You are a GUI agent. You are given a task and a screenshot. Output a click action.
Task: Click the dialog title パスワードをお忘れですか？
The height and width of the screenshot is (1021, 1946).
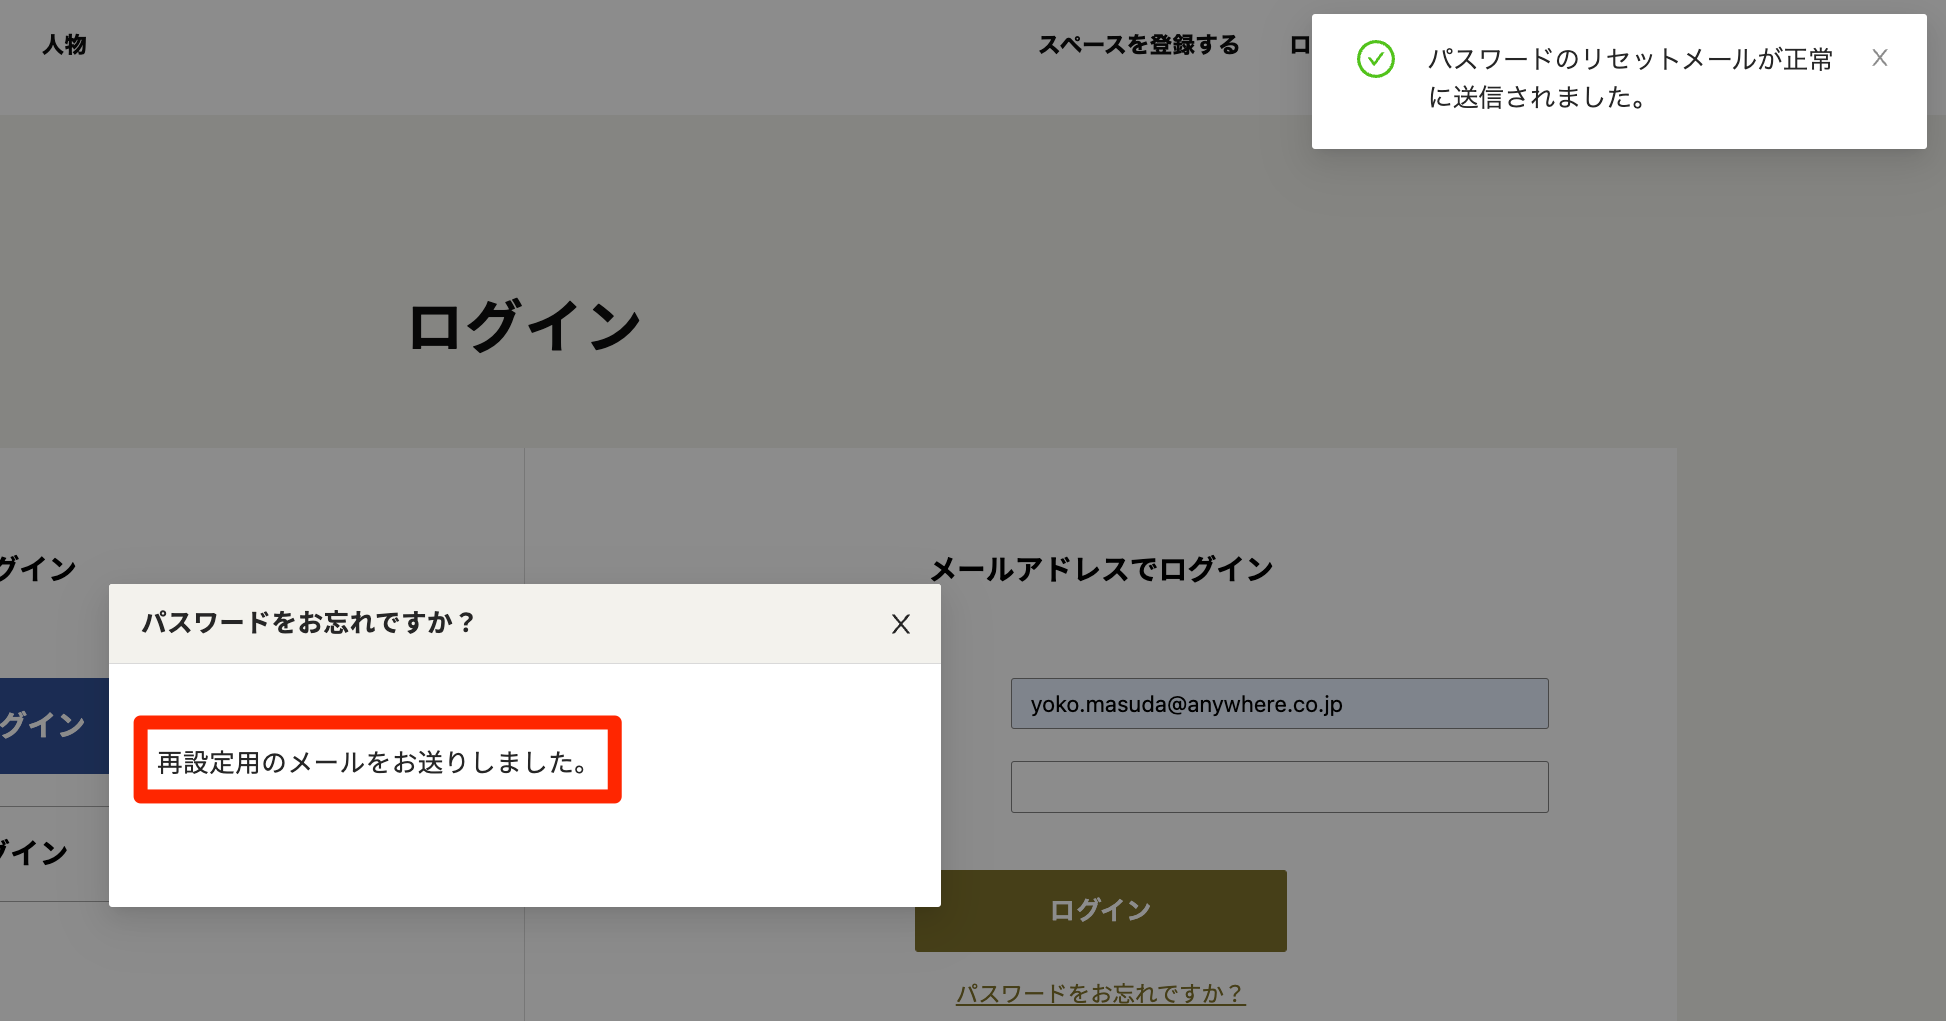(x=311, y=622)
